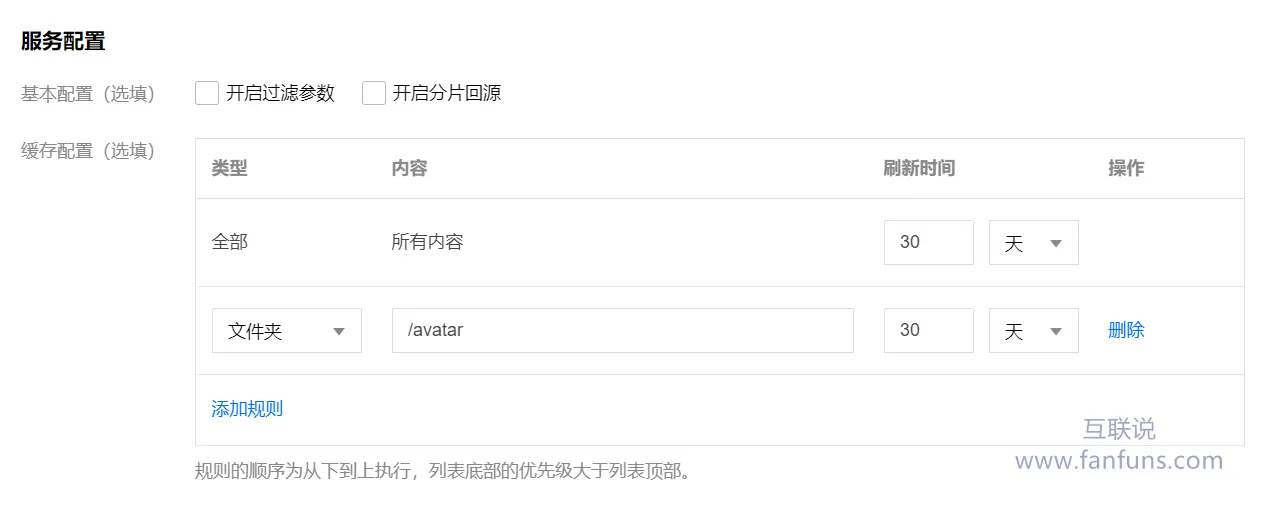Select the refresh time field in 全部 row

tap(929, 243)
